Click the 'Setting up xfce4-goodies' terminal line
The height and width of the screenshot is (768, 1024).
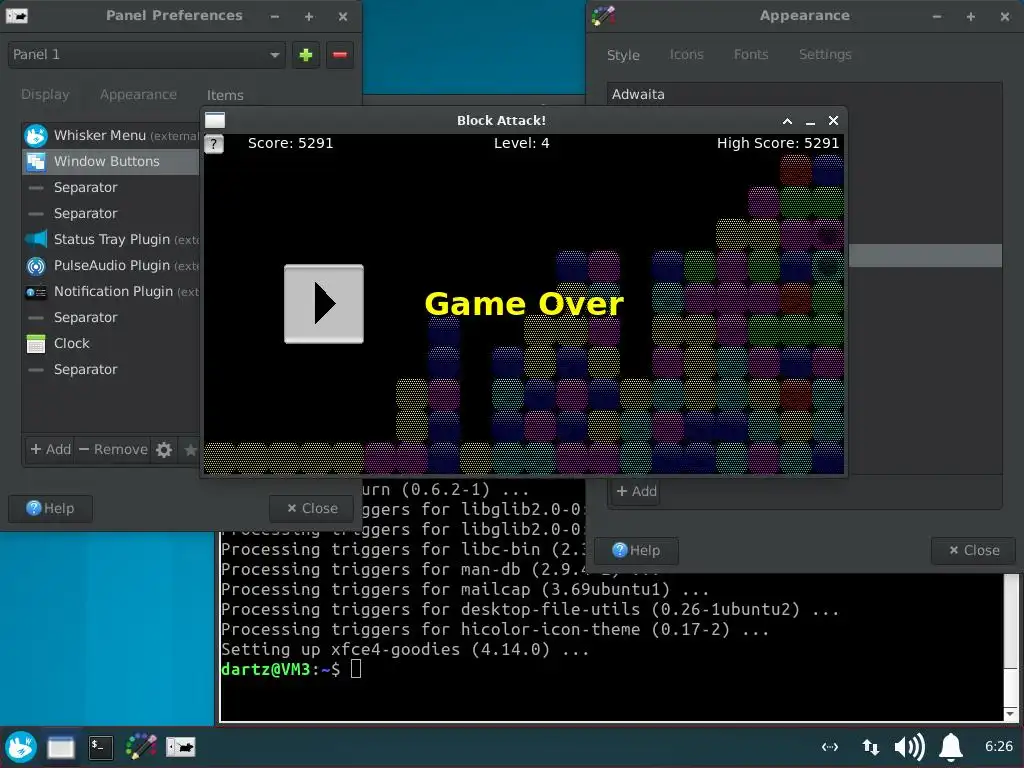tap(405, 650)
